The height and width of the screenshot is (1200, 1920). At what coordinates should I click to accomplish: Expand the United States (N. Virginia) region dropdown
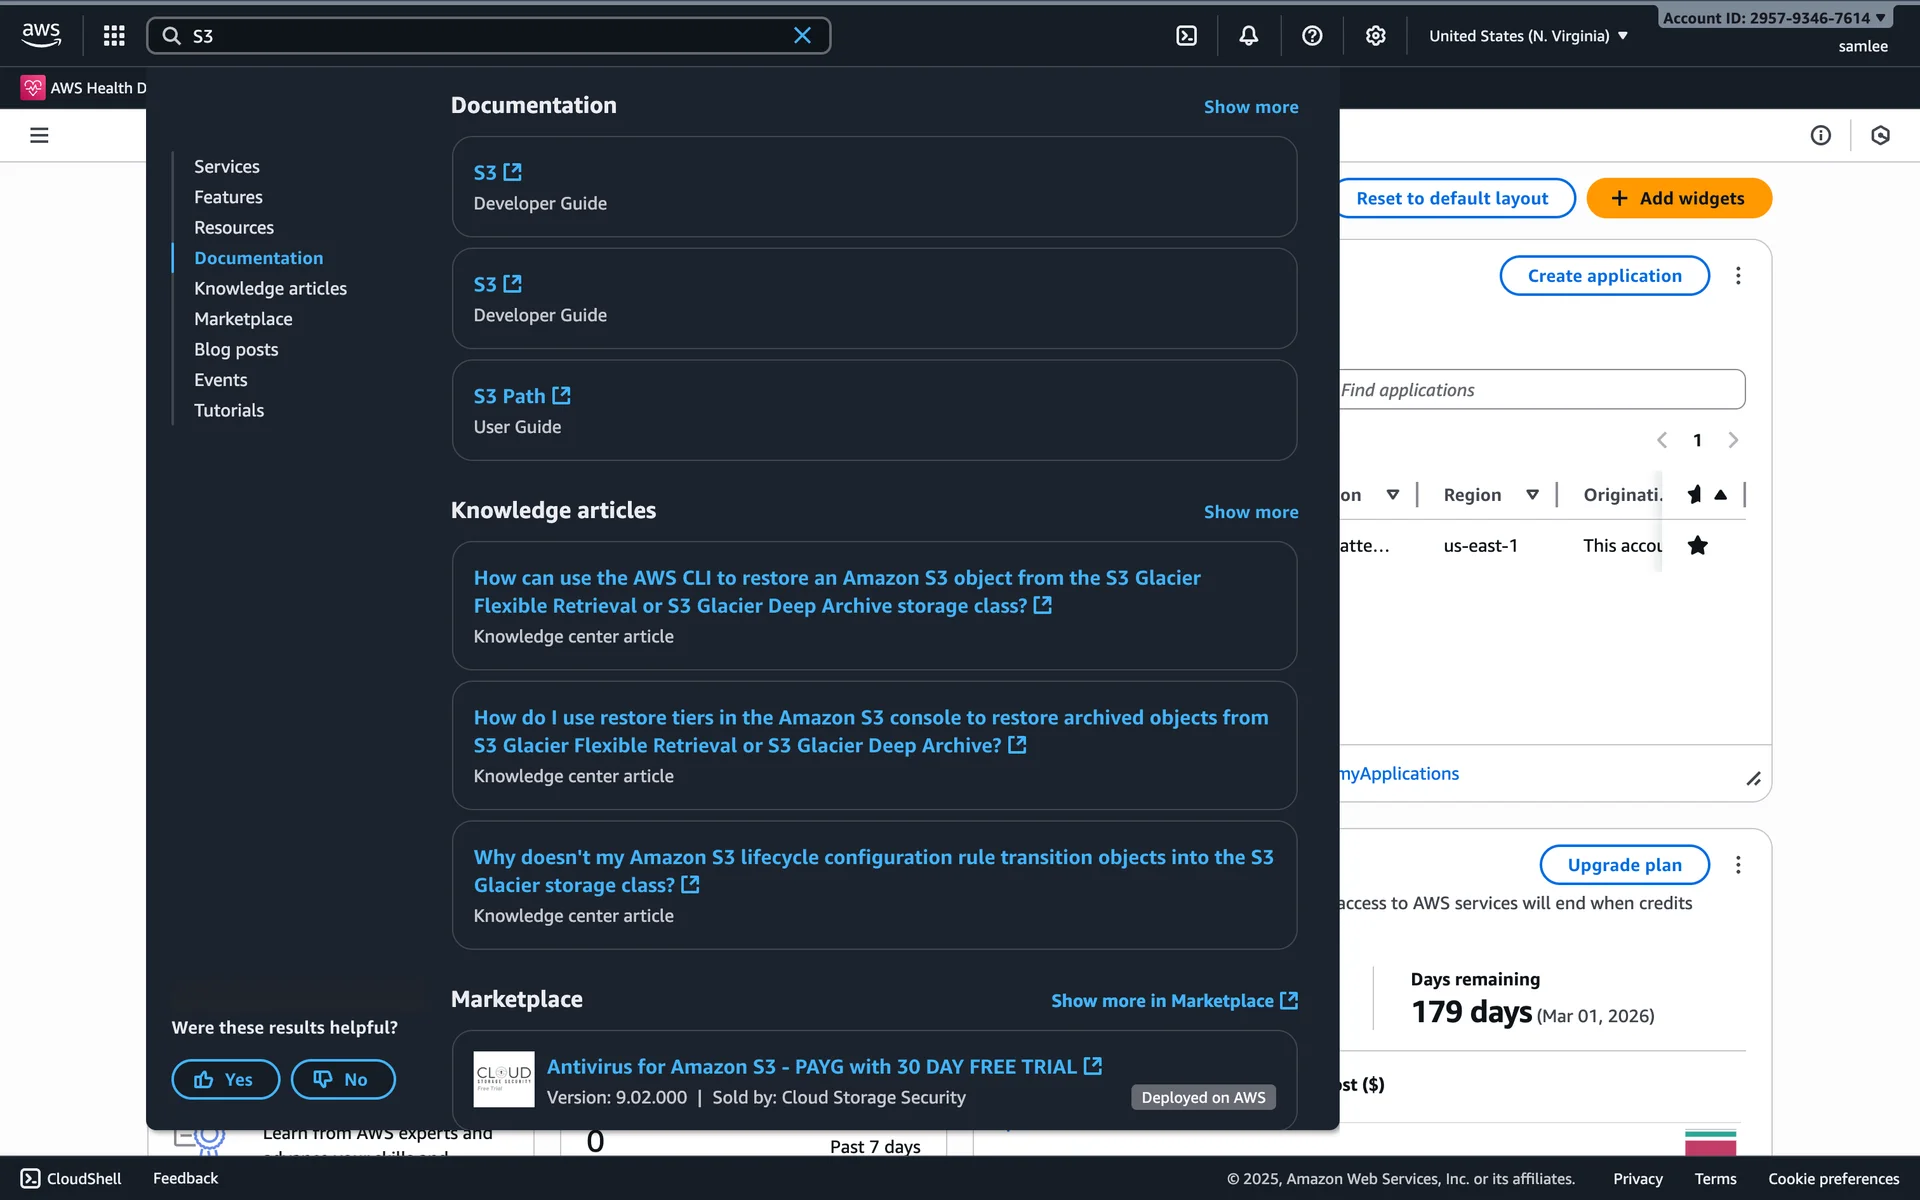point(1528,36)
